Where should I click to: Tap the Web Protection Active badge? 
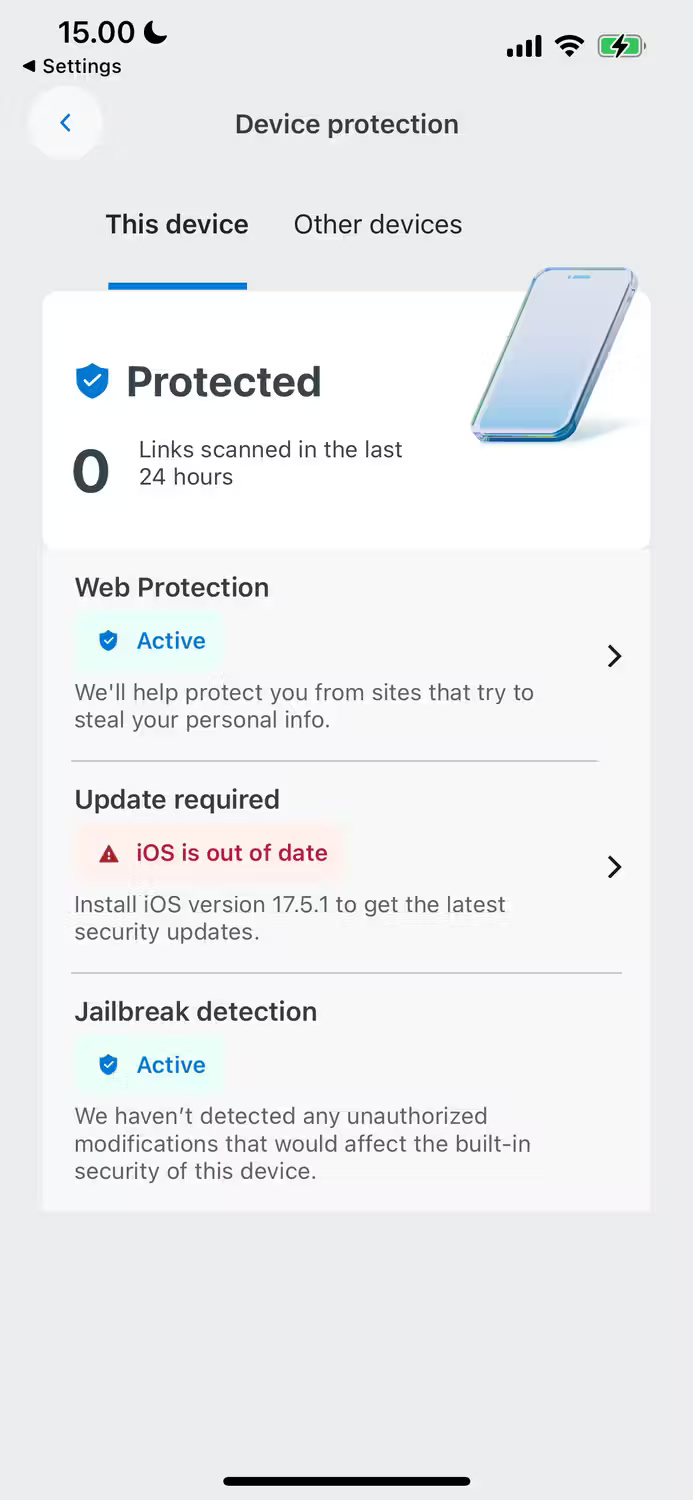[x=150, y=641]
